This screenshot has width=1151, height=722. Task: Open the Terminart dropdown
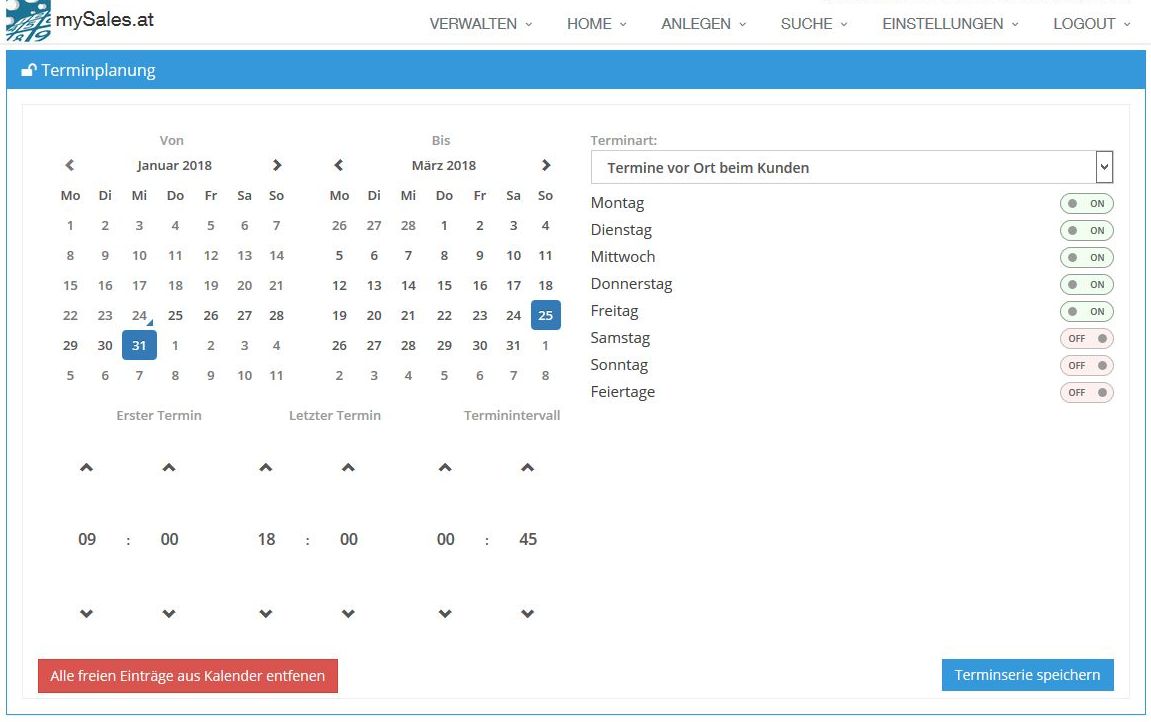[852, 168]
